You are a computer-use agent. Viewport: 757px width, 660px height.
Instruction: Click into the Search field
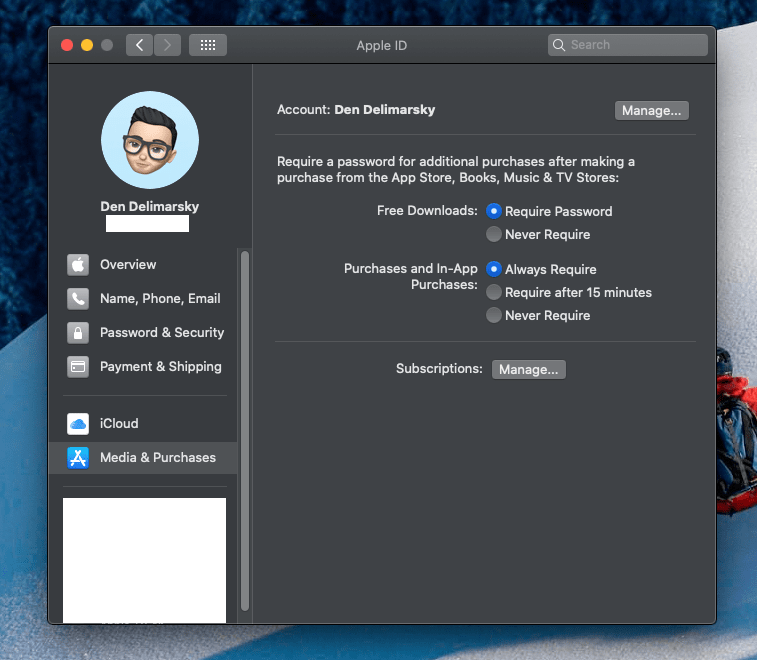click(x=628, y=45)
